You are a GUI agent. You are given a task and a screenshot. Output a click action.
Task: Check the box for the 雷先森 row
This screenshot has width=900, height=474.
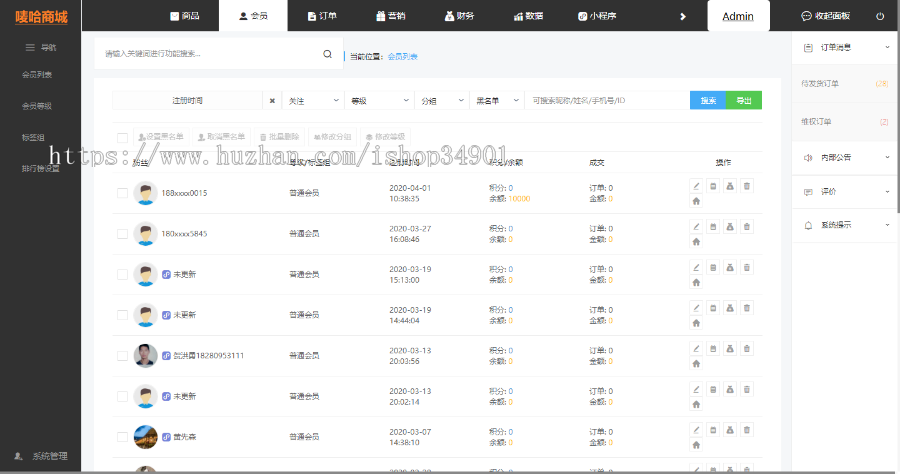[122, 437]
